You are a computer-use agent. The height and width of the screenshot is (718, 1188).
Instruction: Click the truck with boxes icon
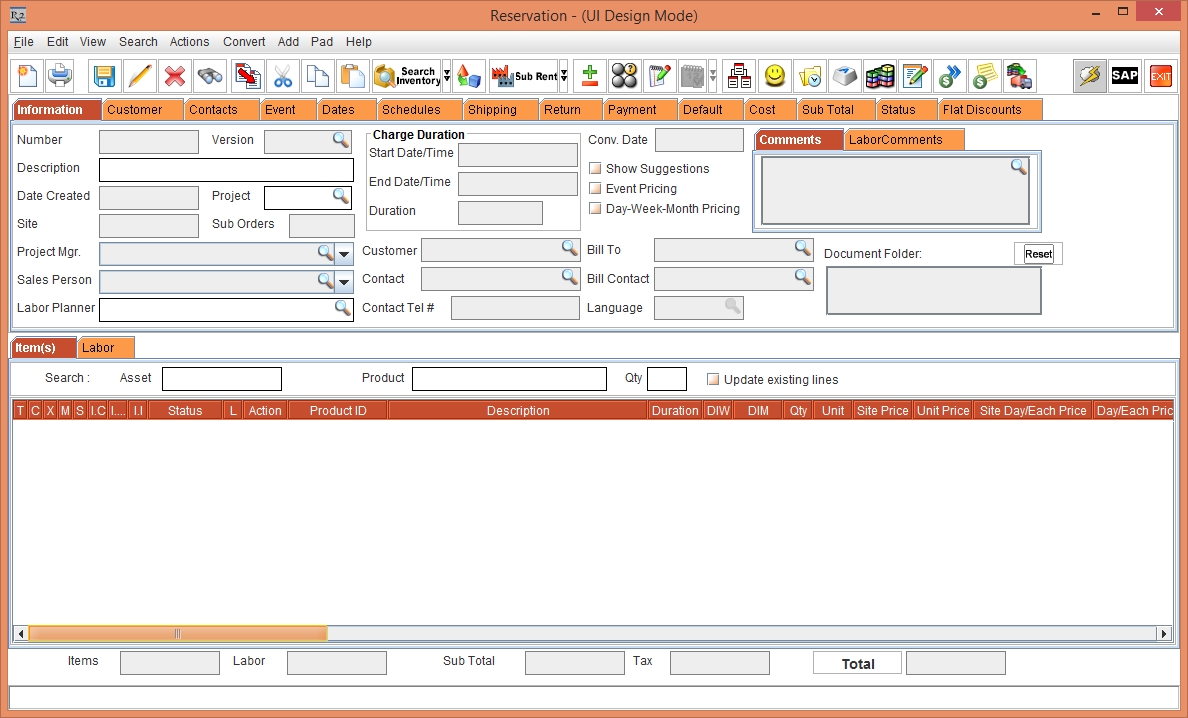pyautogui.click(x=1019, y=76)
